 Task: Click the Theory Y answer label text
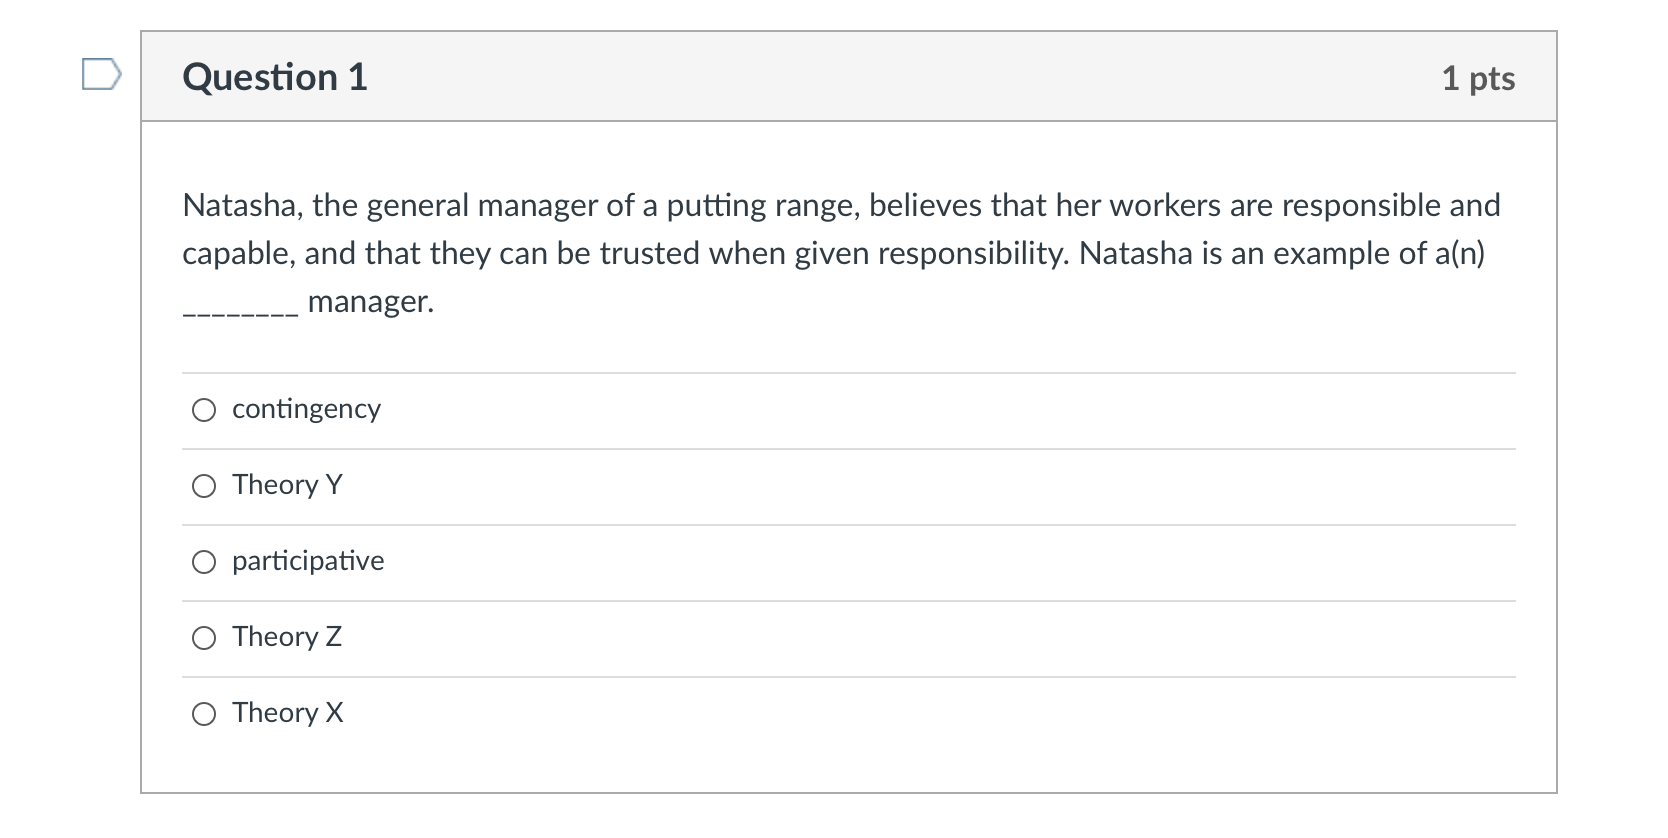[x=287, y=486]
